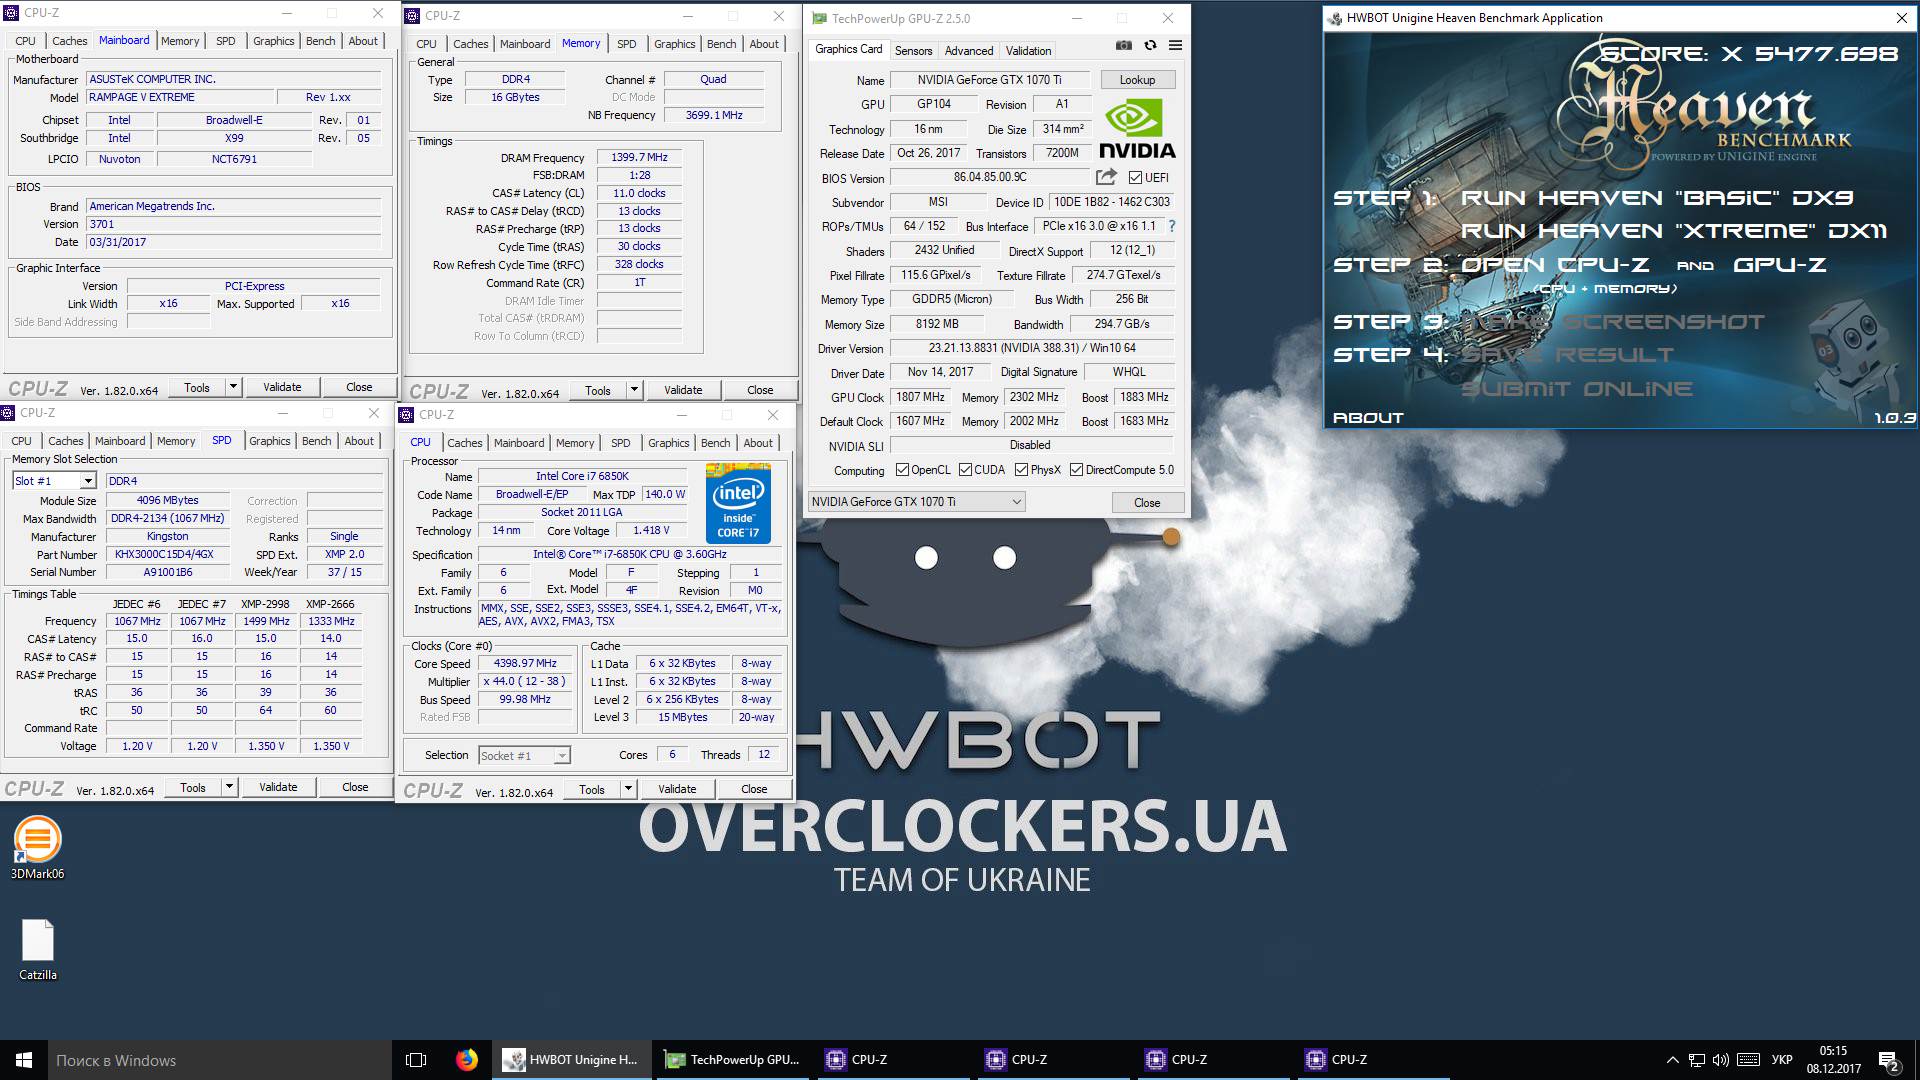The height and width of the screenshot is (1080, 1920).
Task: Open Advanced tab in GPU-Z
Action: pyautogui.click(x=969, y=51)
